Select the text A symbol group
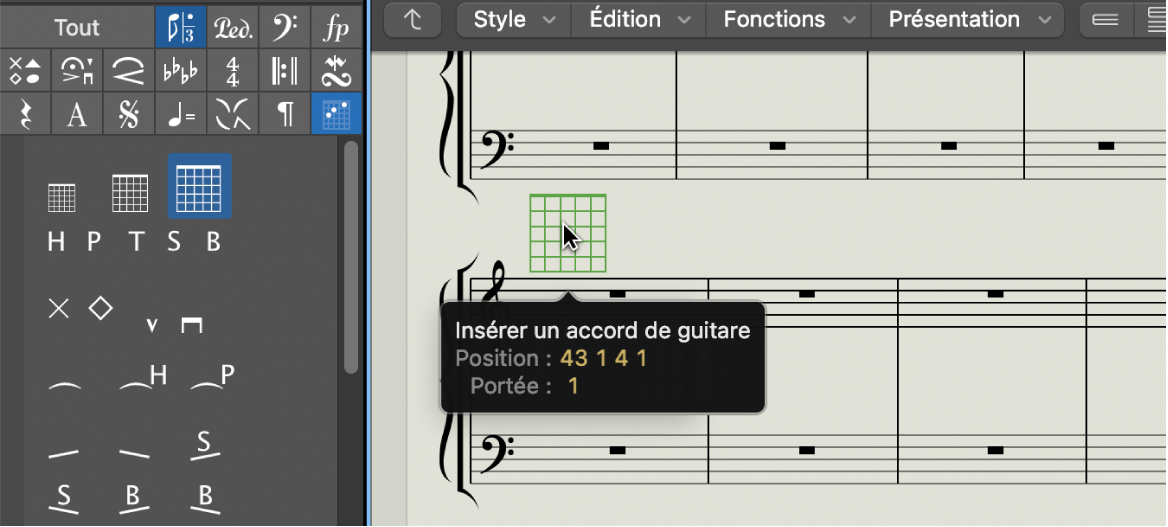Viewport: 1168px width, 527px height. (77, 115)
